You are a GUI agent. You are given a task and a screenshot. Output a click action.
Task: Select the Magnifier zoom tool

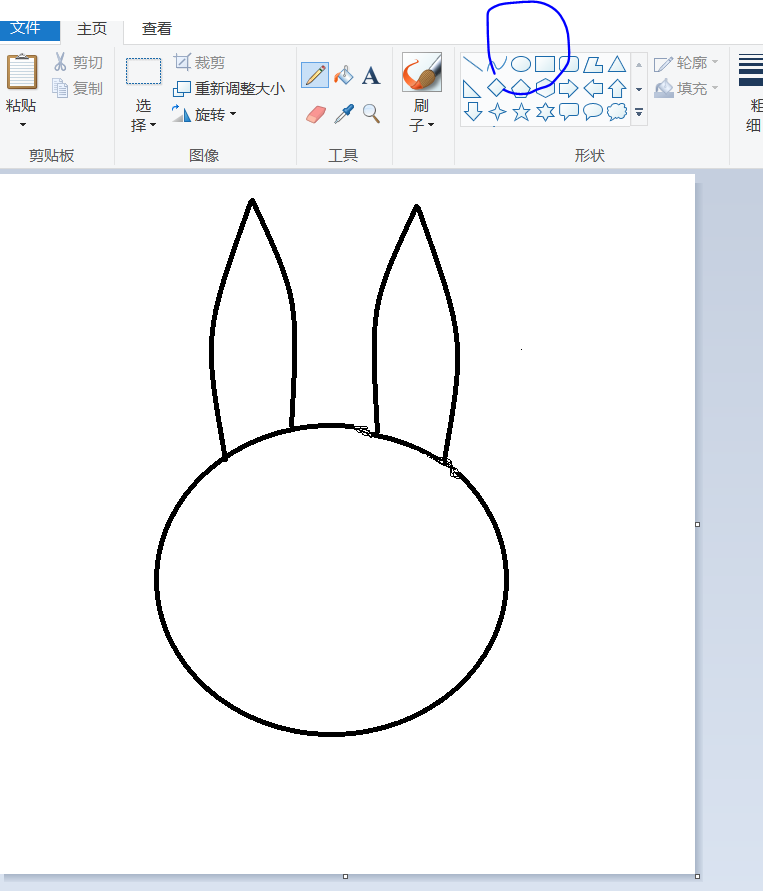point(371,114)
